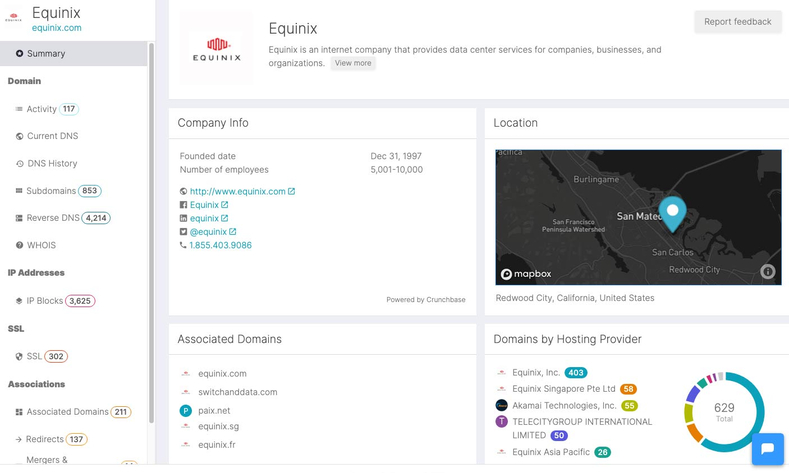
Task: Click the globe icon beside Current DNS
Action: point(20,136)
